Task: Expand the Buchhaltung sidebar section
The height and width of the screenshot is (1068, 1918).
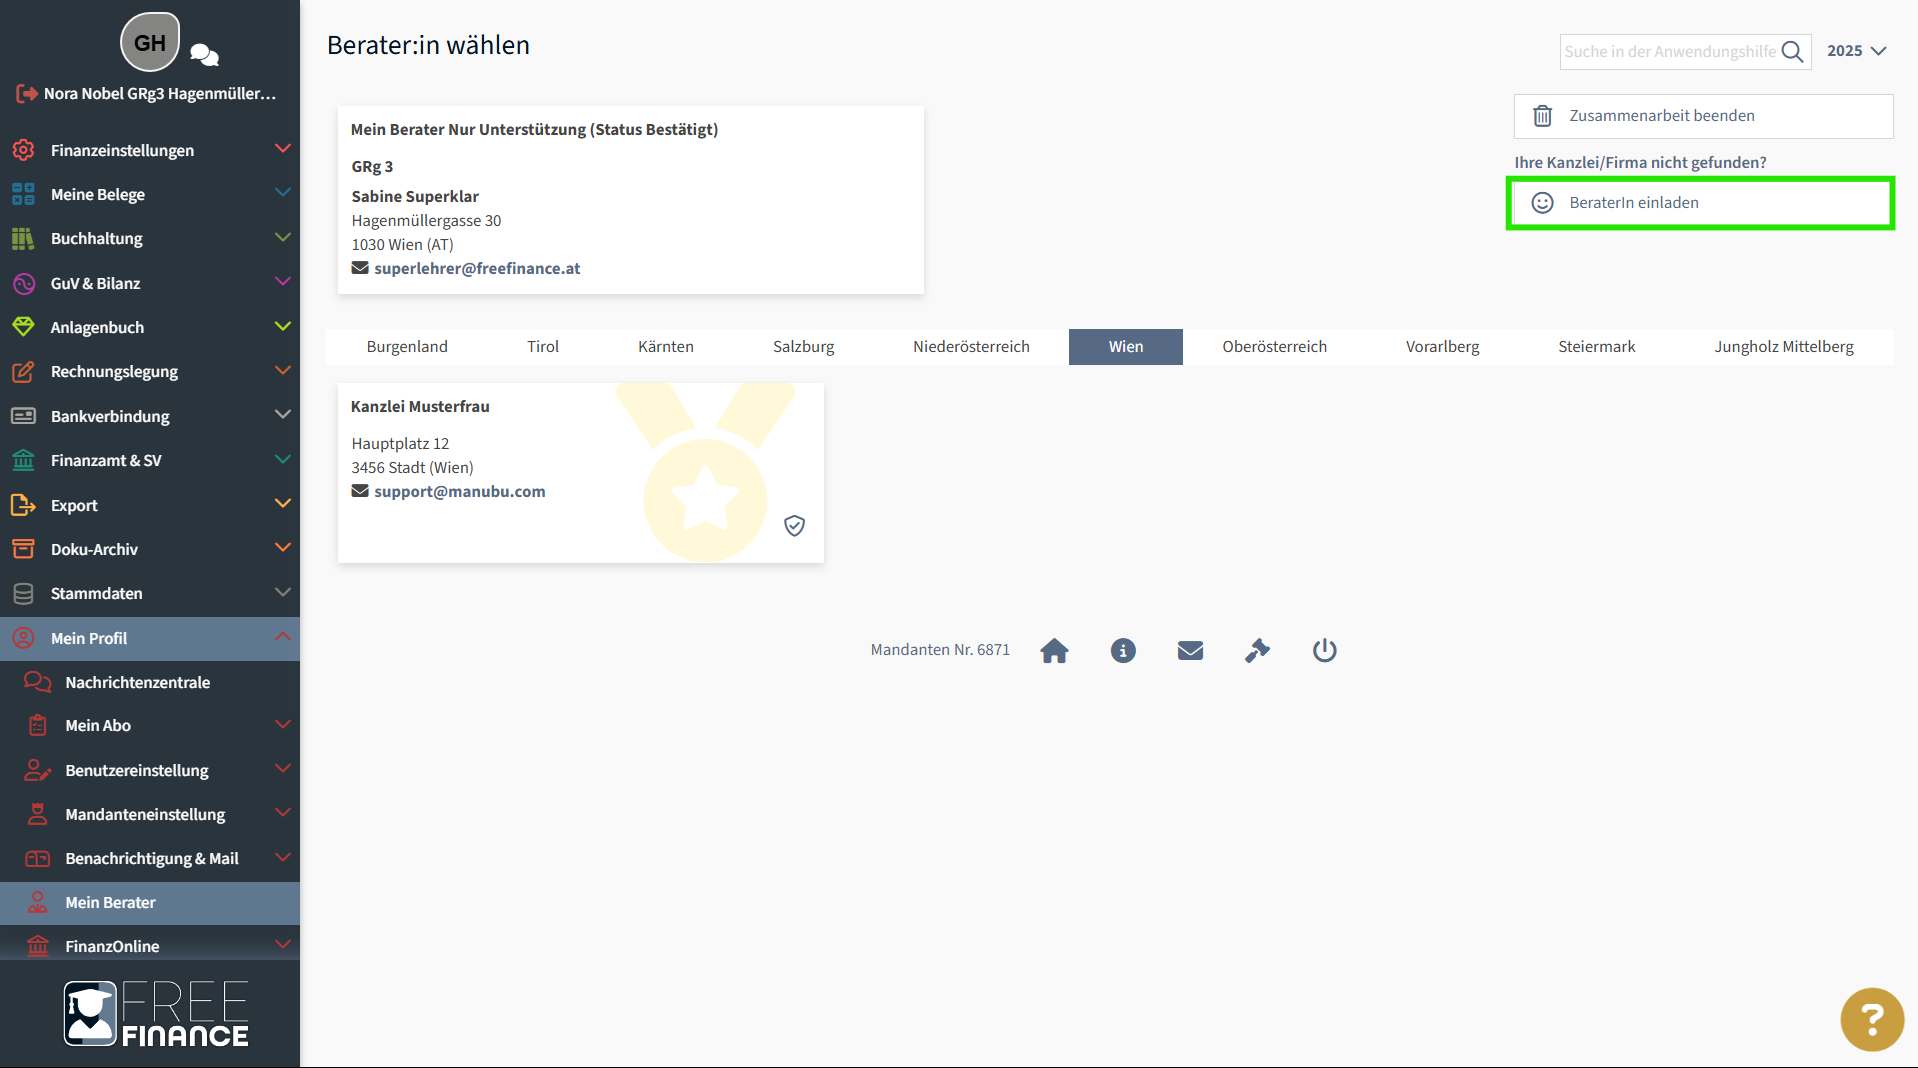Action: [150, 238]
